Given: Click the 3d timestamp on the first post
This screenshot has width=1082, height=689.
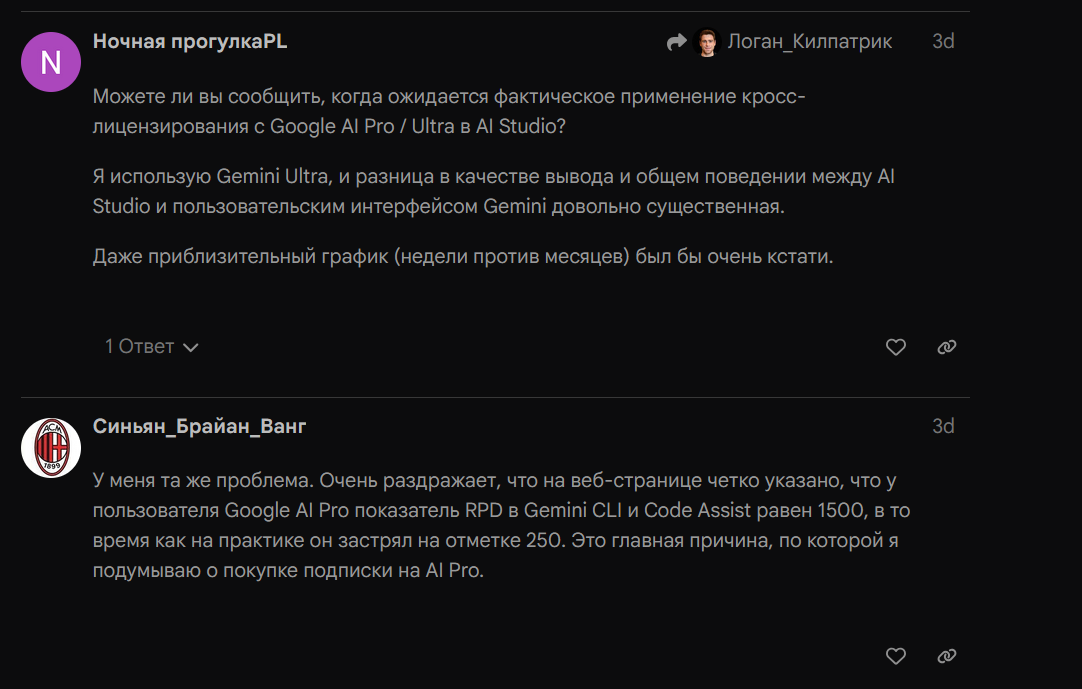Looking at the screenshot, I should [943, 42].
